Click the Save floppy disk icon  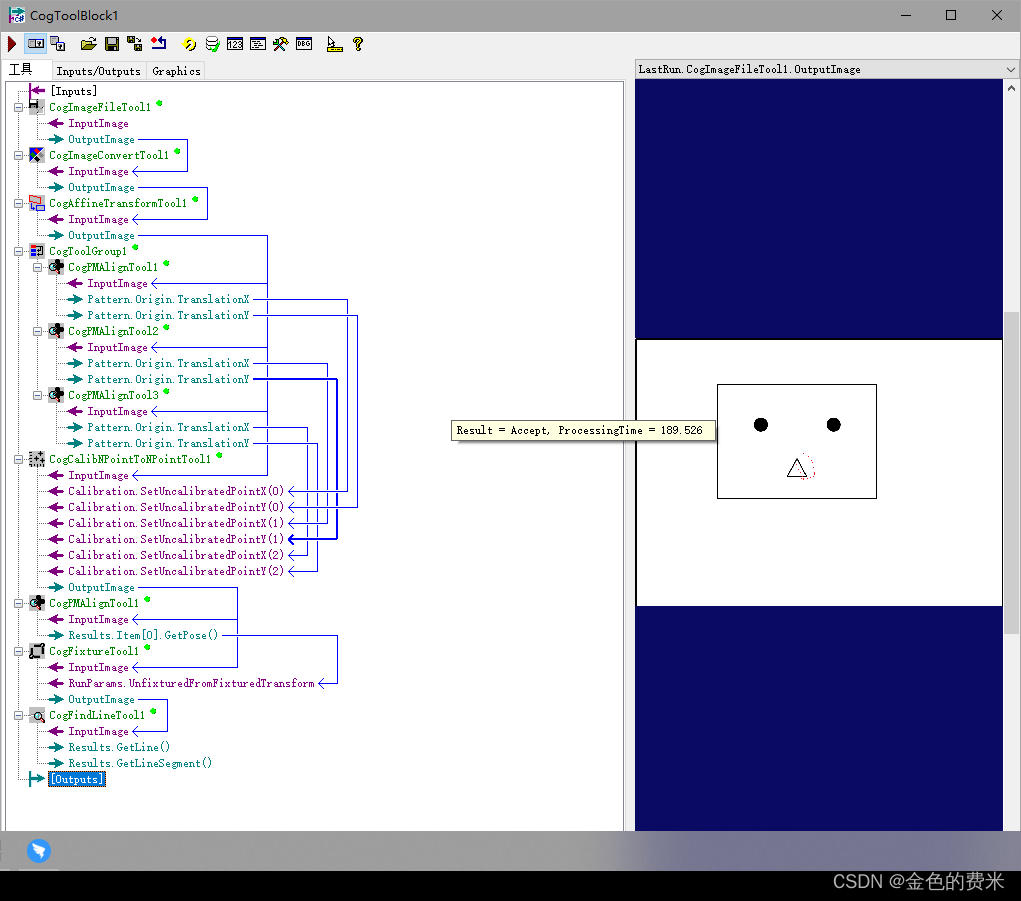pos(112,44)
